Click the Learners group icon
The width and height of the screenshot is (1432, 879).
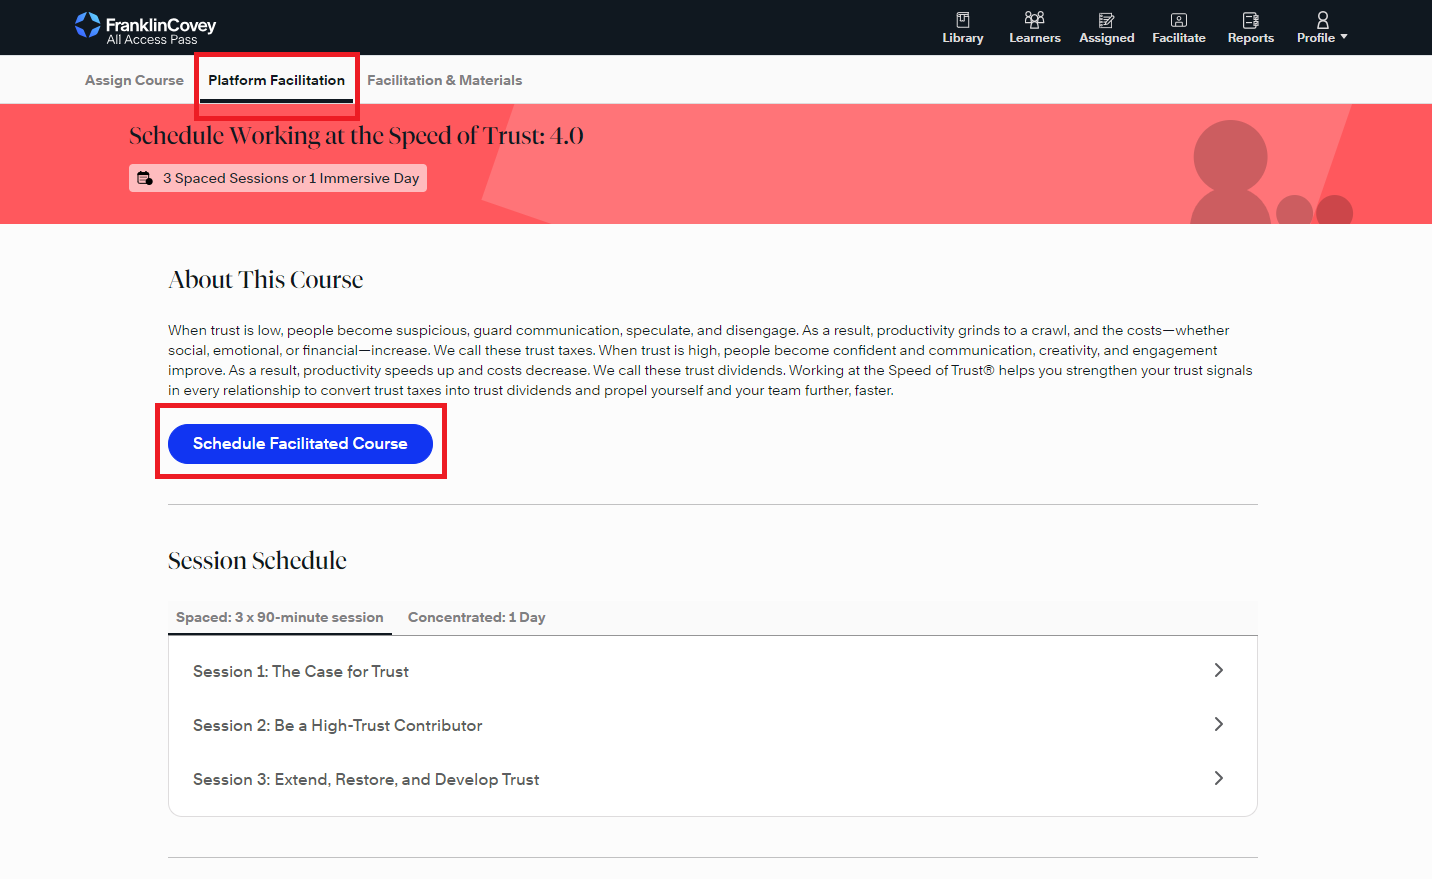[x=1034, y=20]
